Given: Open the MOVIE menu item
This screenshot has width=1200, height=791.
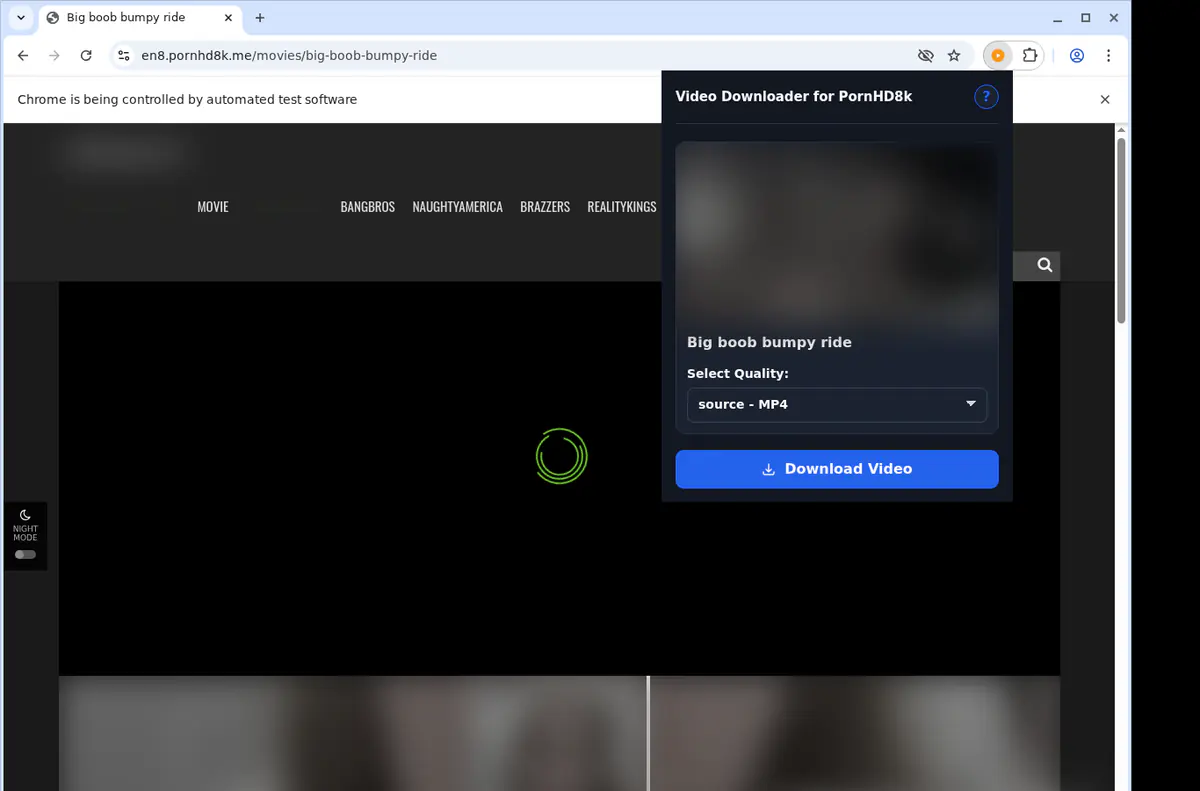Looking at the screenshot, I should click(x=213, y=207).
